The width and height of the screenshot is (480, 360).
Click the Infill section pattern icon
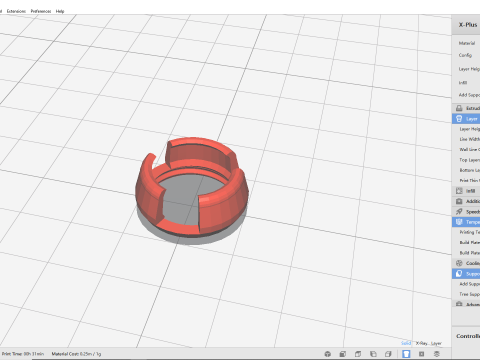(459, 191)
